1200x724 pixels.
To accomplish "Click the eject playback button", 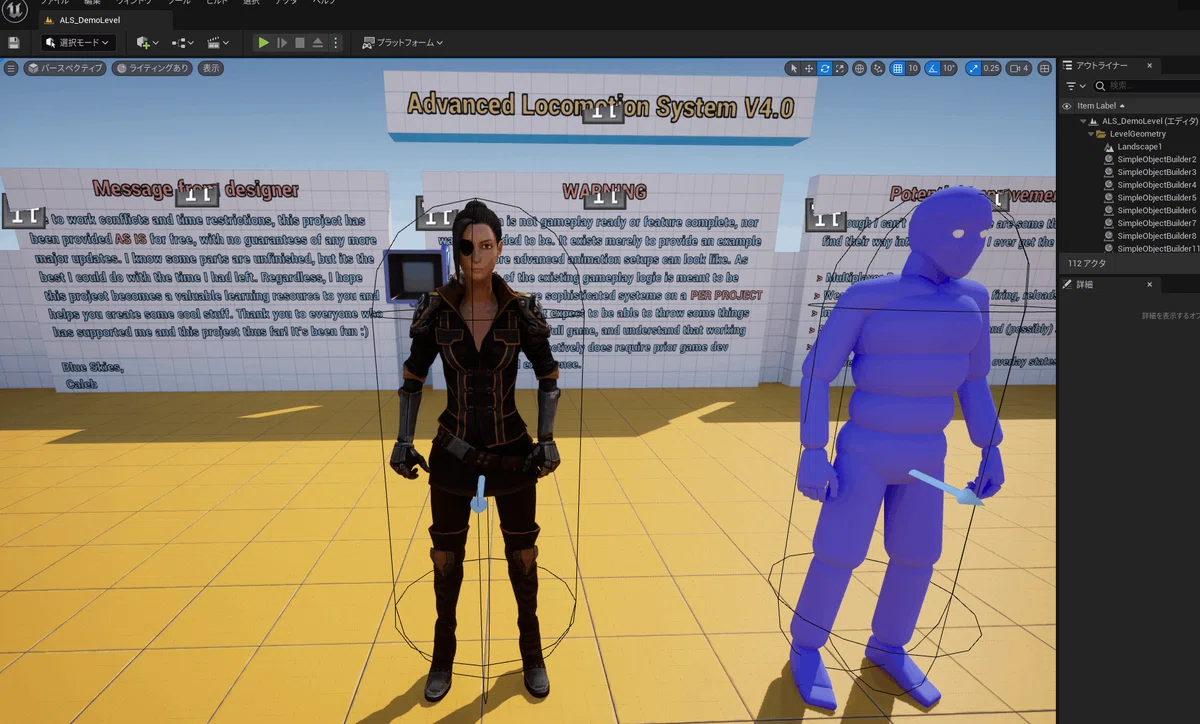I will coord(317,43).
